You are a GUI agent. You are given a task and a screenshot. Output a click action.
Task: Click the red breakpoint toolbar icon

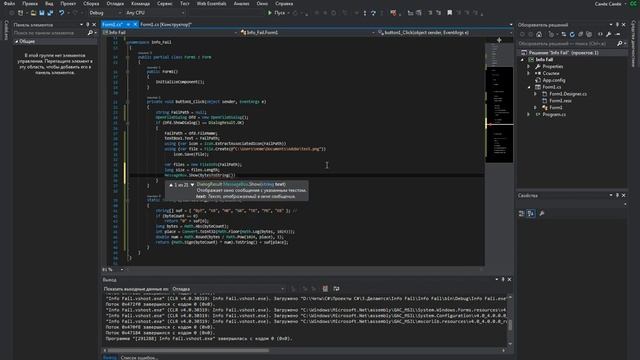[x=393, y=13]
